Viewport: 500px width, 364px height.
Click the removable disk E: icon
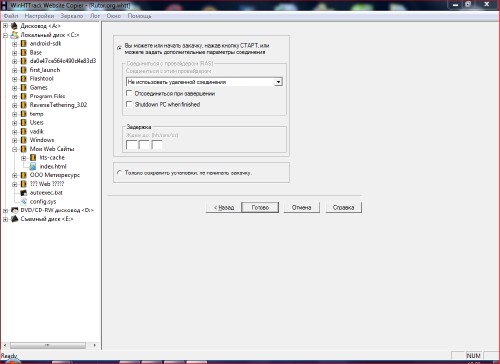click(x=15, y=219)
